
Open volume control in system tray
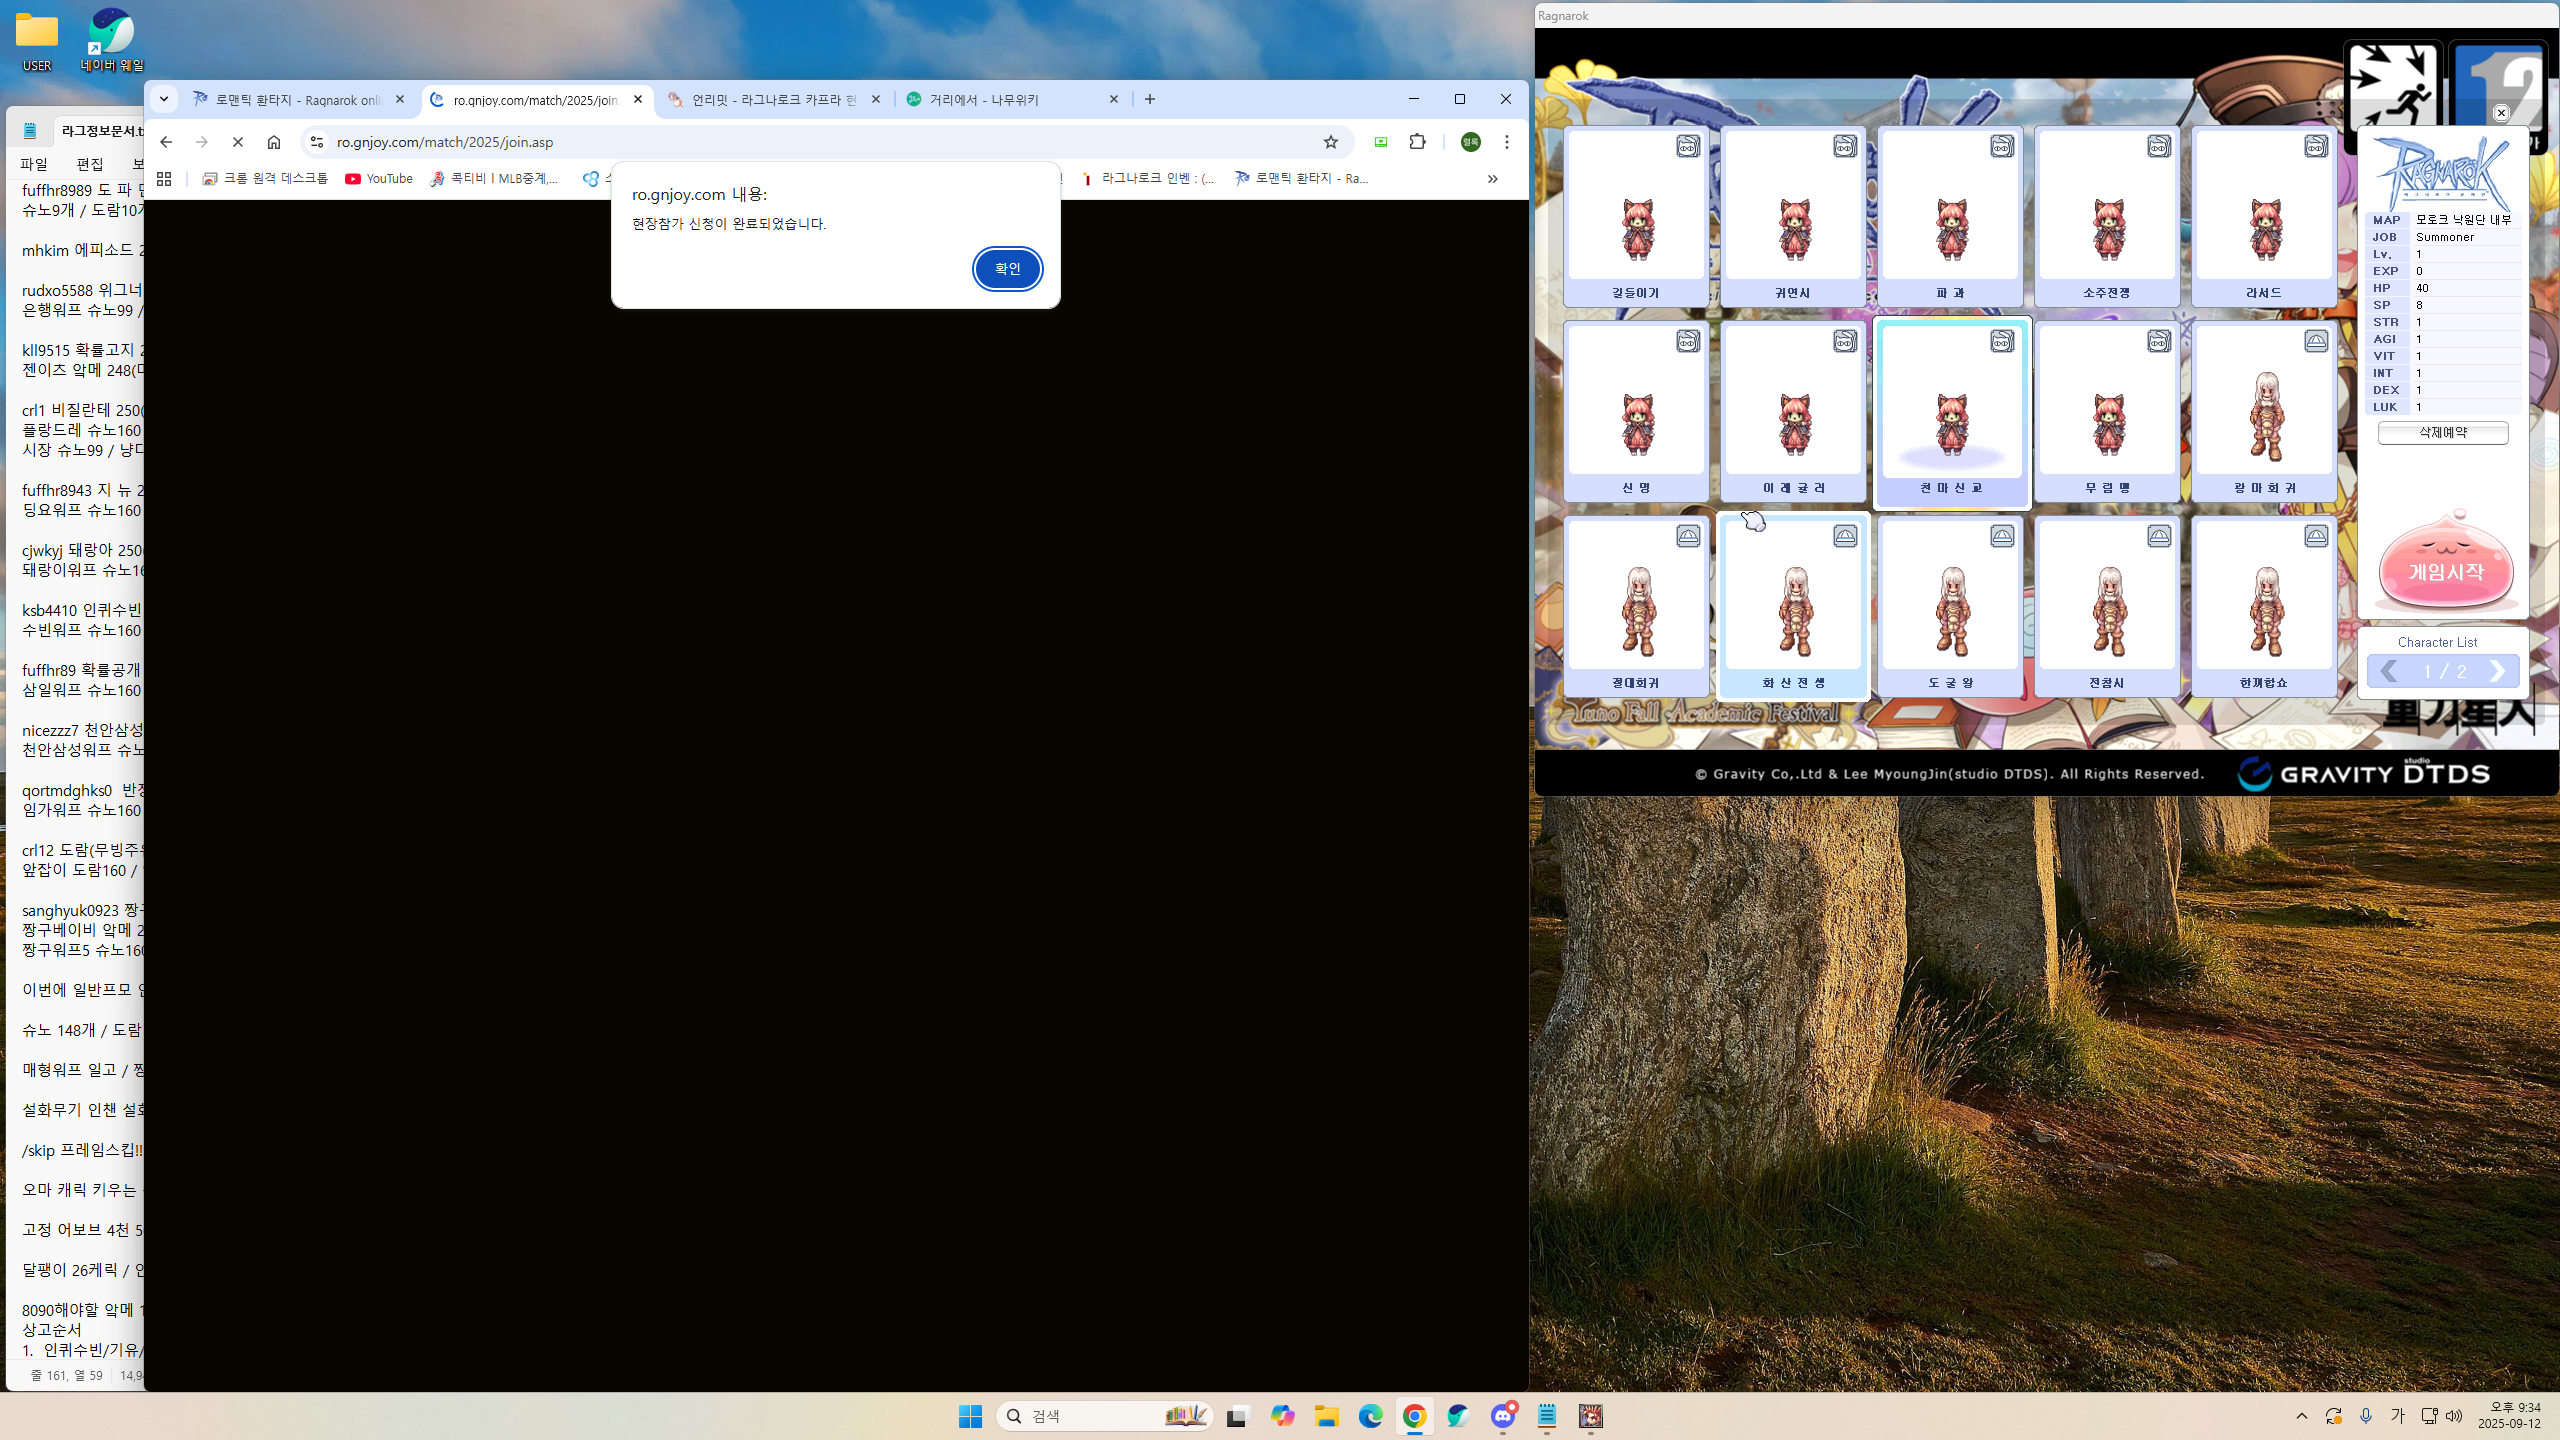click(x=2454, y=1416)
